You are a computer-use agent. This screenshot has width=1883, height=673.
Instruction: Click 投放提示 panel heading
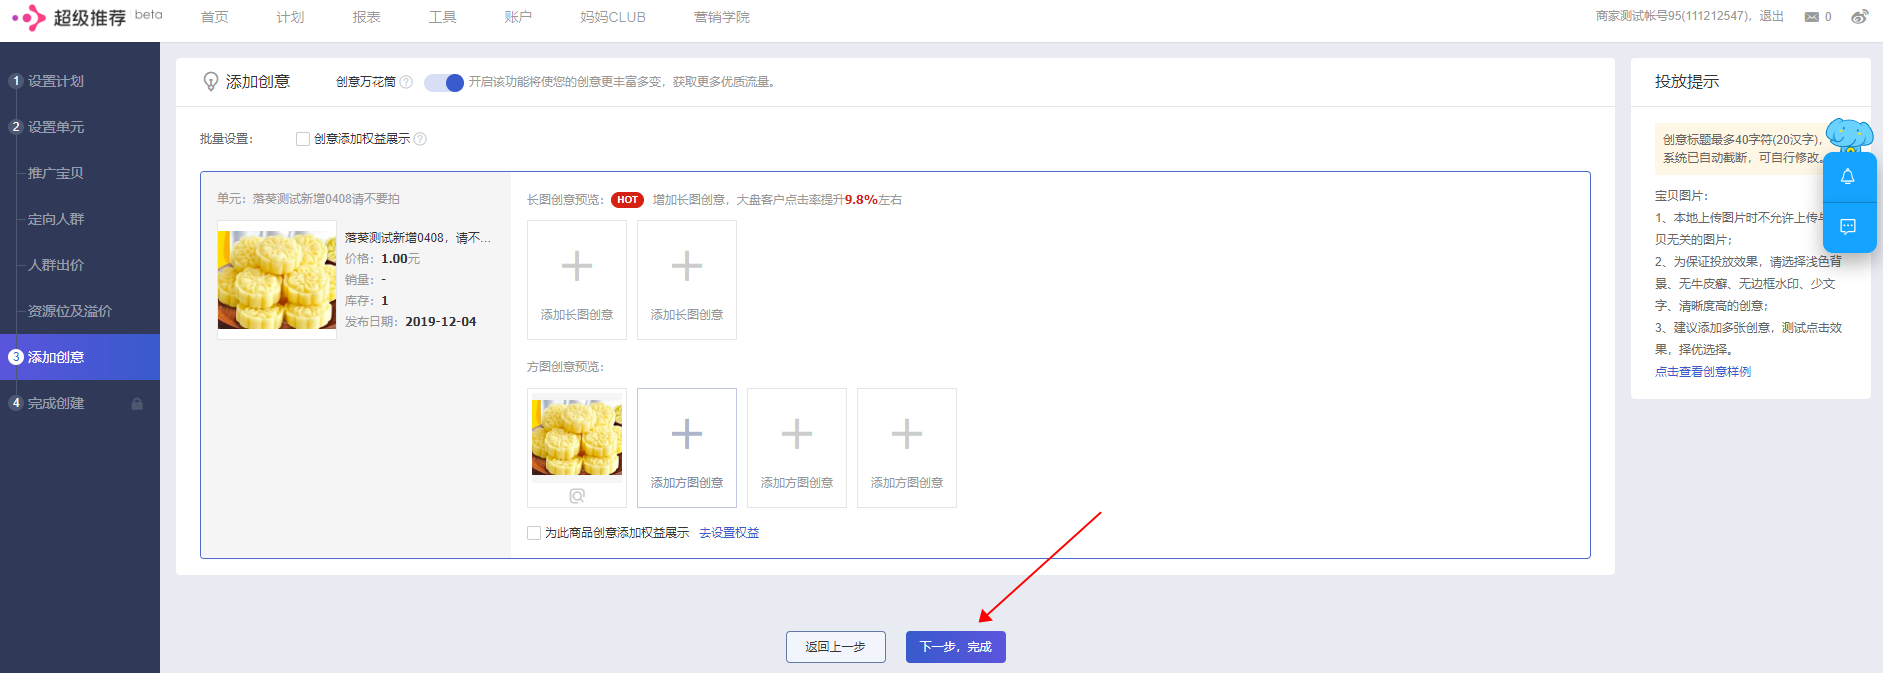pos(1687,82)
